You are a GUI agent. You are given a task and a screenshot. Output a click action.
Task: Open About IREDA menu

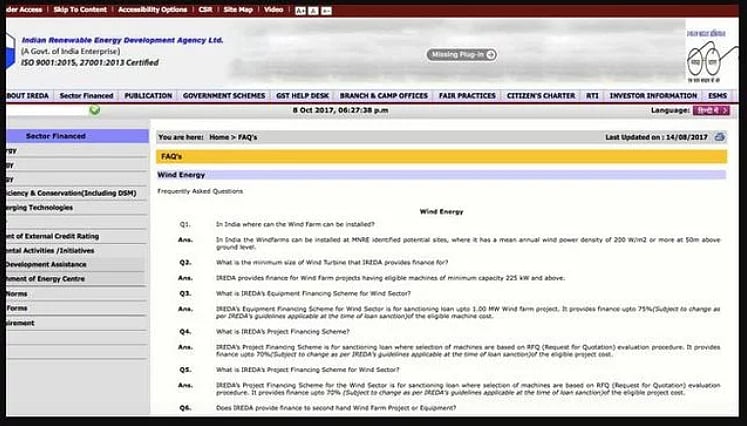click(28, 96)
